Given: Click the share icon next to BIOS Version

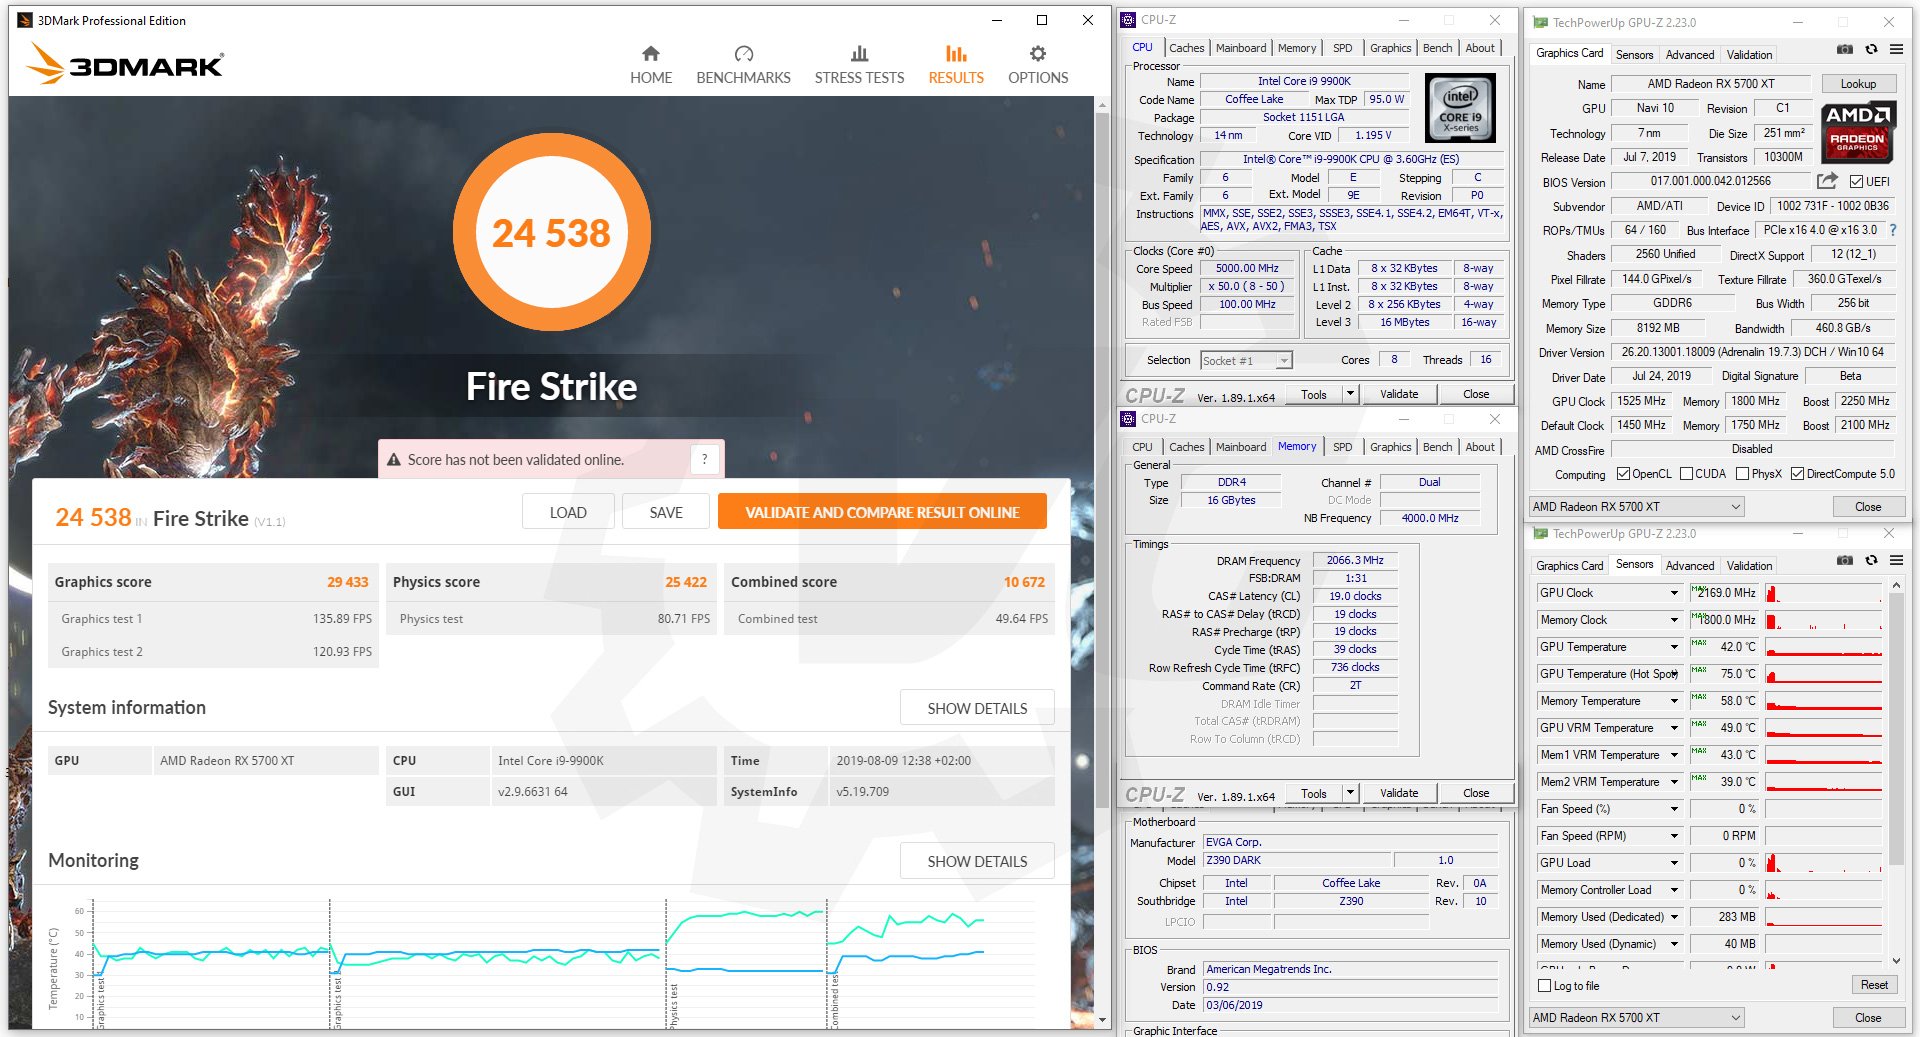Looking at the screenshot, I should 1826,181.
